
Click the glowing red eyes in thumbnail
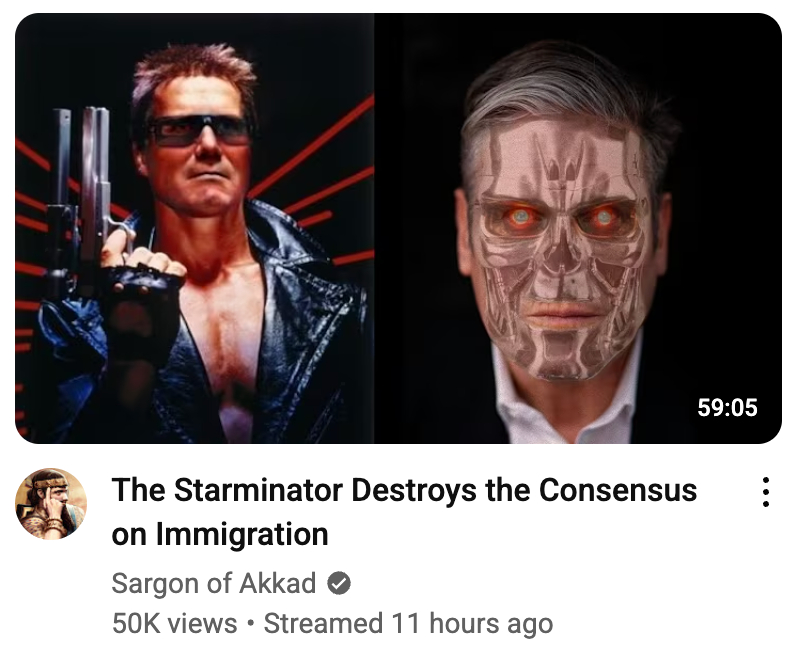pyautogui.click(x=563, y=217)
